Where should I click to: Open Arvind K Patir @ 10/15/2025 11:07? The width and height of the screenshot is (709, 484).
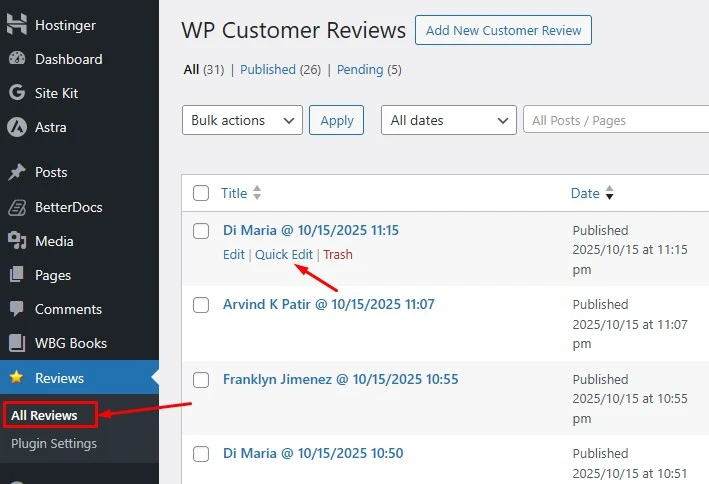(329, 304)
